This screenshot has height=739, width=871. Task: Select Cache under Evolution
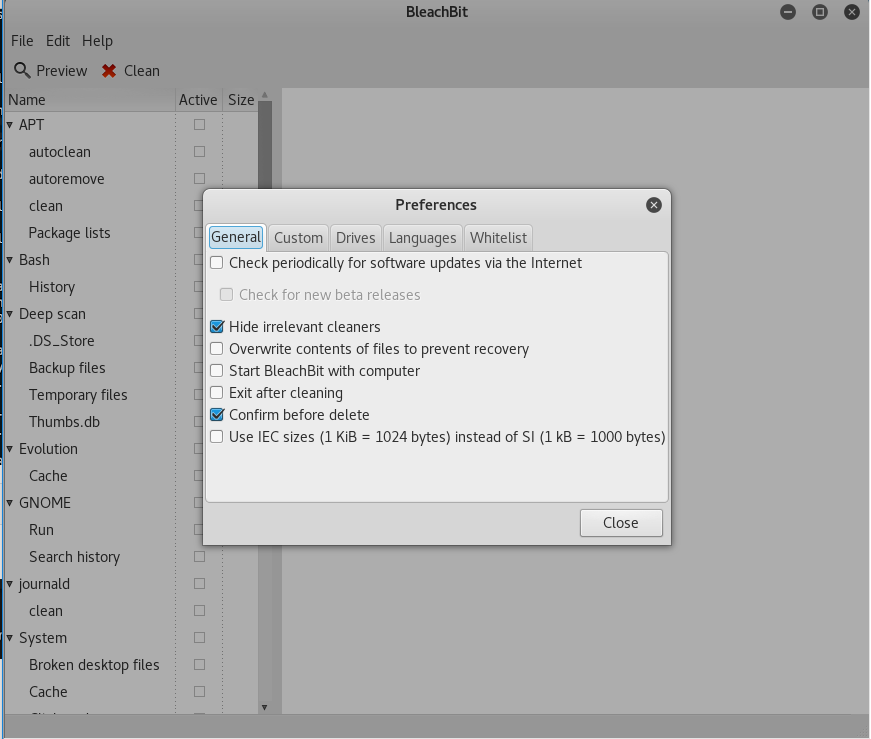[x=48, y=476]
